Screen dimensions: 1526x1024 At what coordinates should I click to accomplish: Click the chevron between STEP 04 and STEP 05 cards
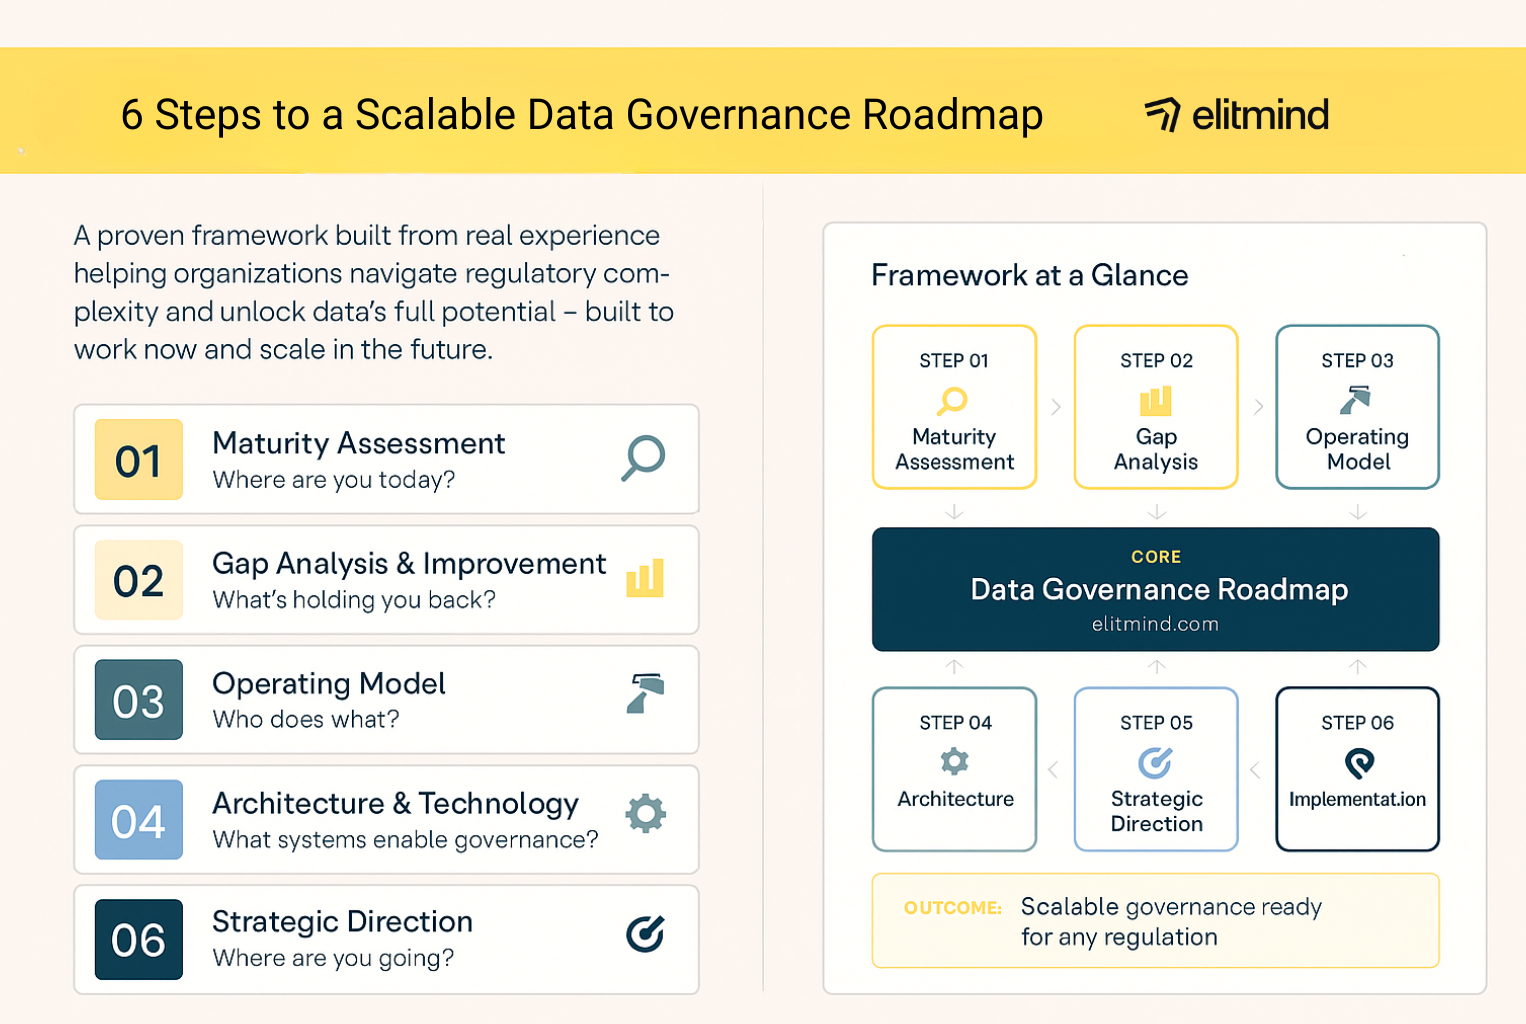[1053, 770]
